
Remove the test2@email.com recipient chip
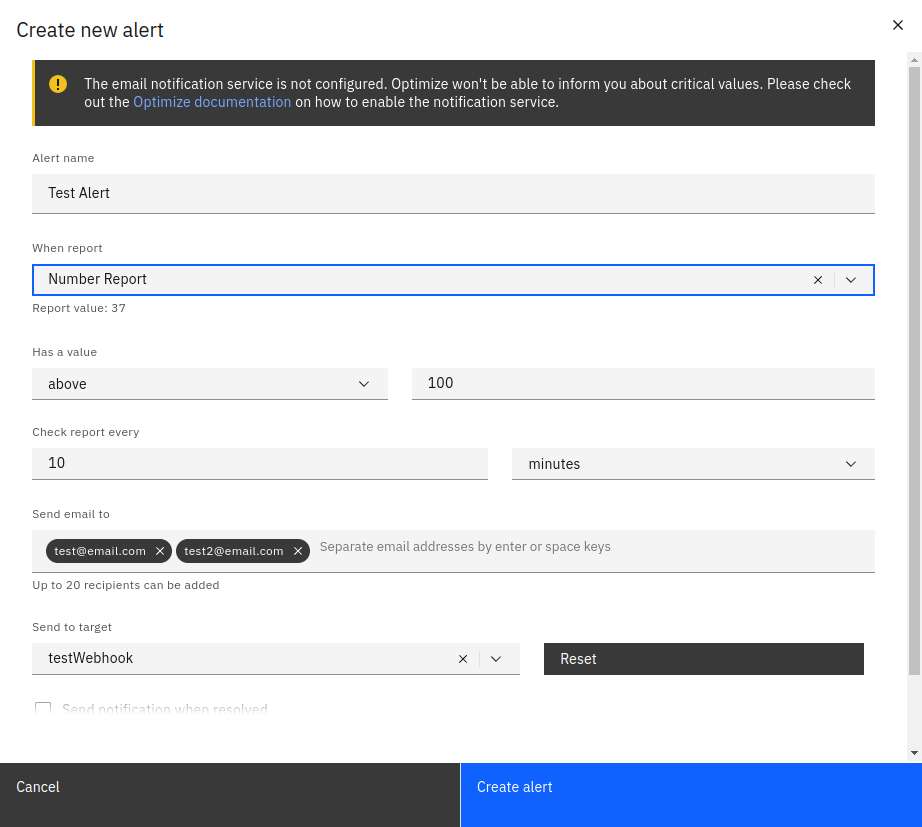click(x=298, y=550)
